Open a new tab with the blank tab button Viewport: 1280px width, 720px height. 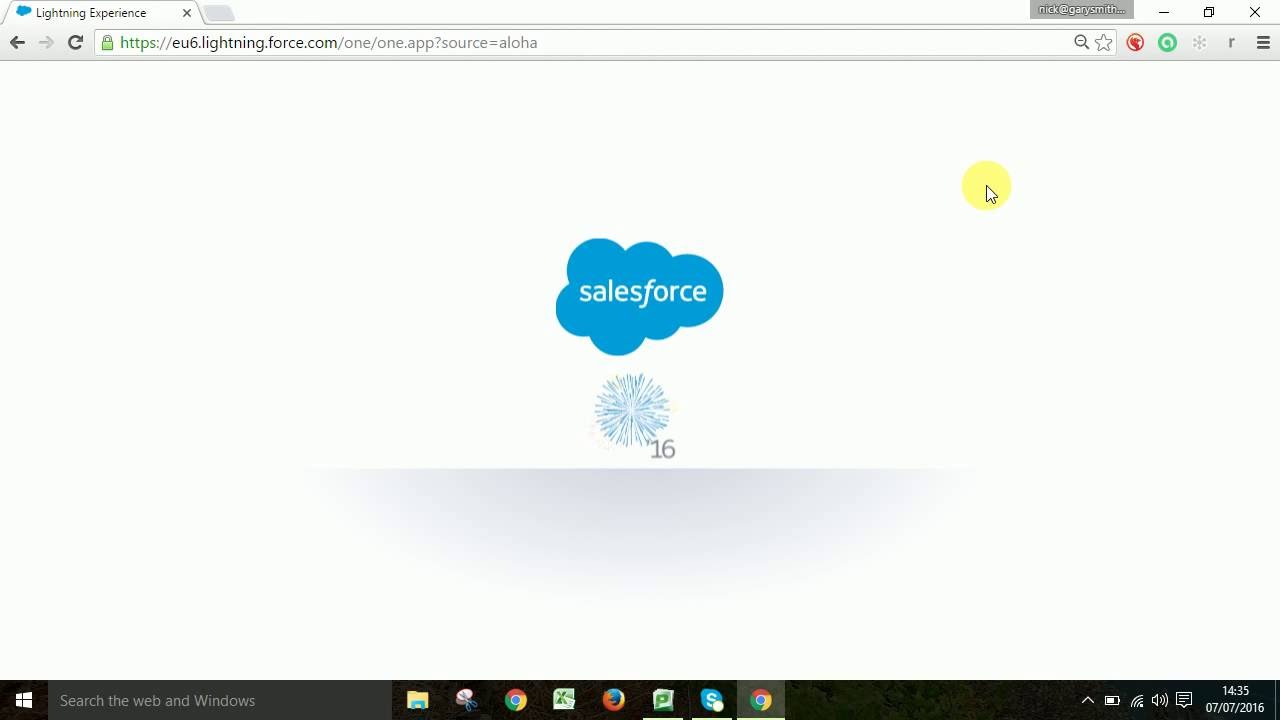pyautogui.click(x=219, y=13)
